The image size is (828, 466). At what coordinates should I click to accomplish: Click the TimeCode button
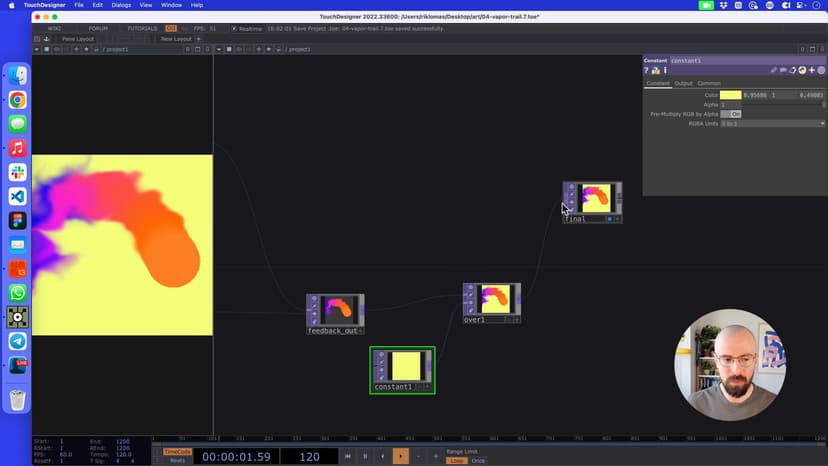click(x=176, y=451)
